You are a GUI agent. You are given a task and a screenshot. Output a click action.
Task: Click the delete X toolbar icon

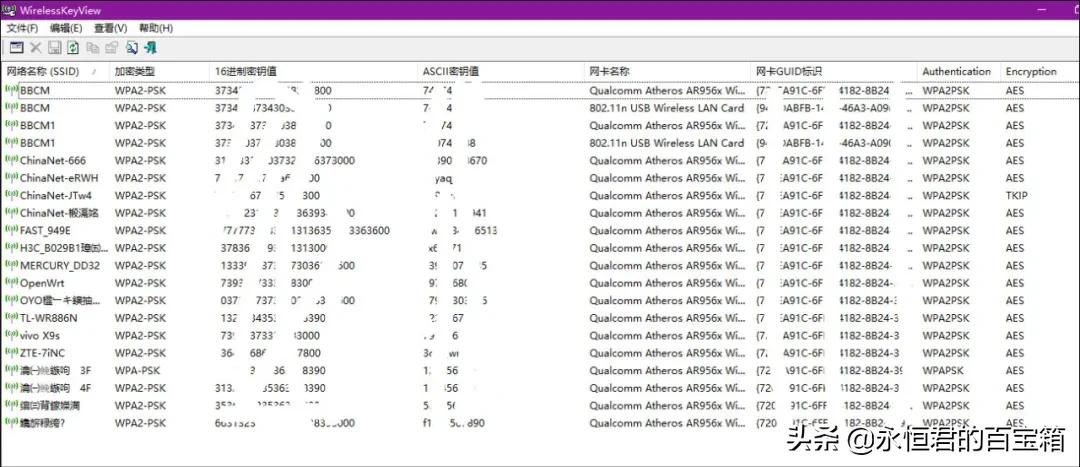(x=36, y=48)
